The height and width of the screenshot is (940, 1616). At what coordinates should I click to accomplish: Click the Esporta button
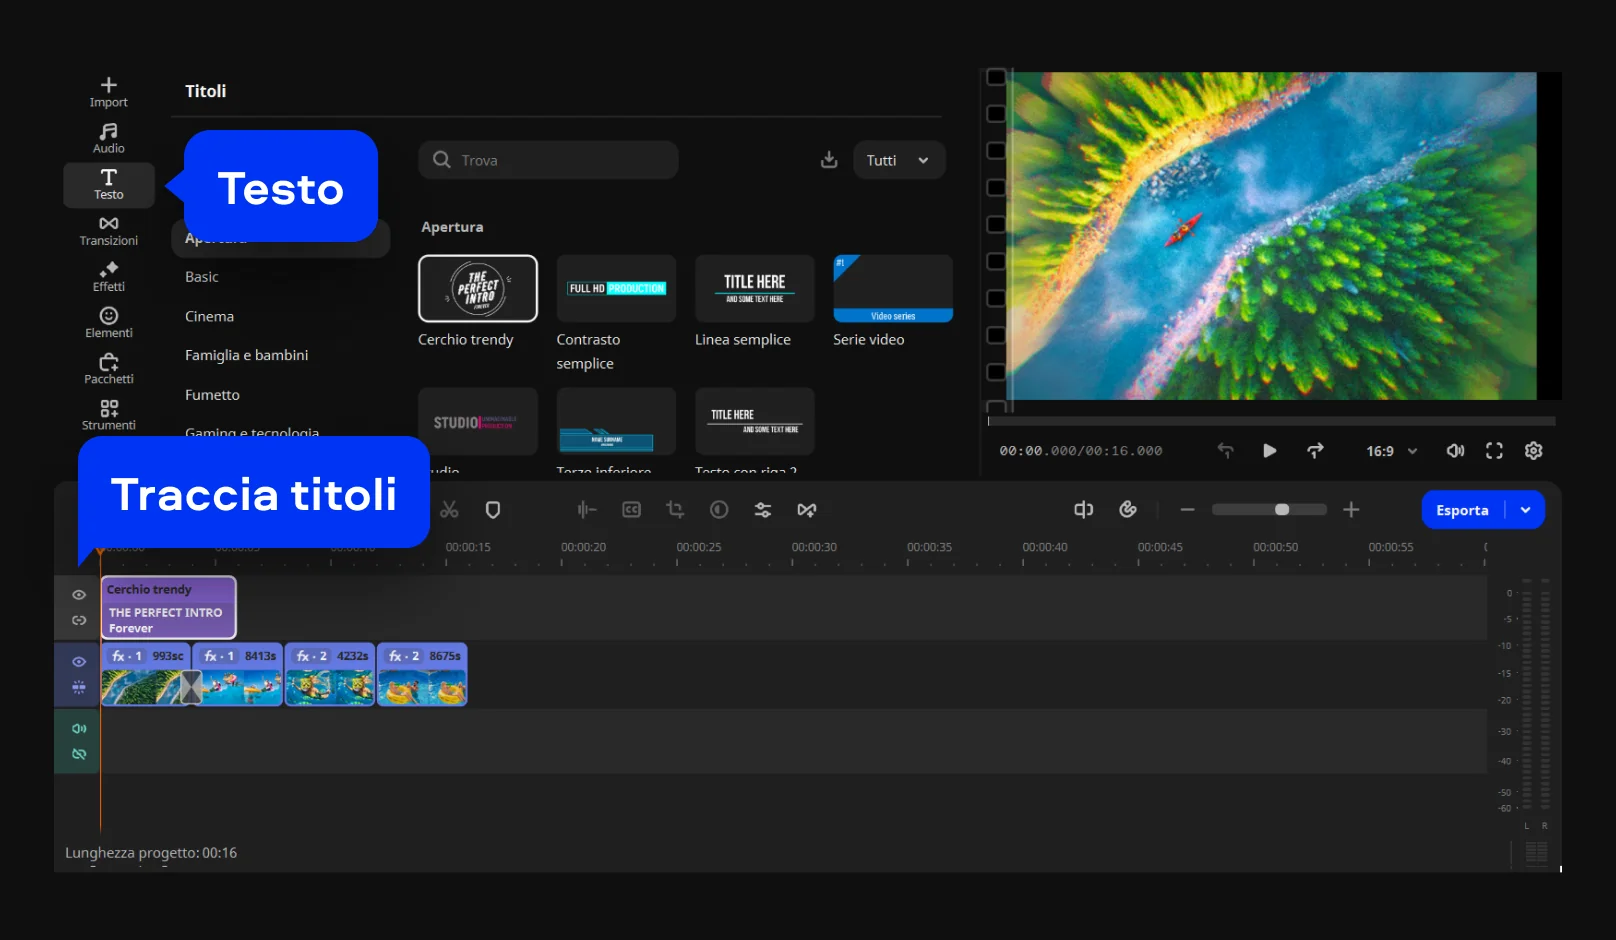[1462, 510]
